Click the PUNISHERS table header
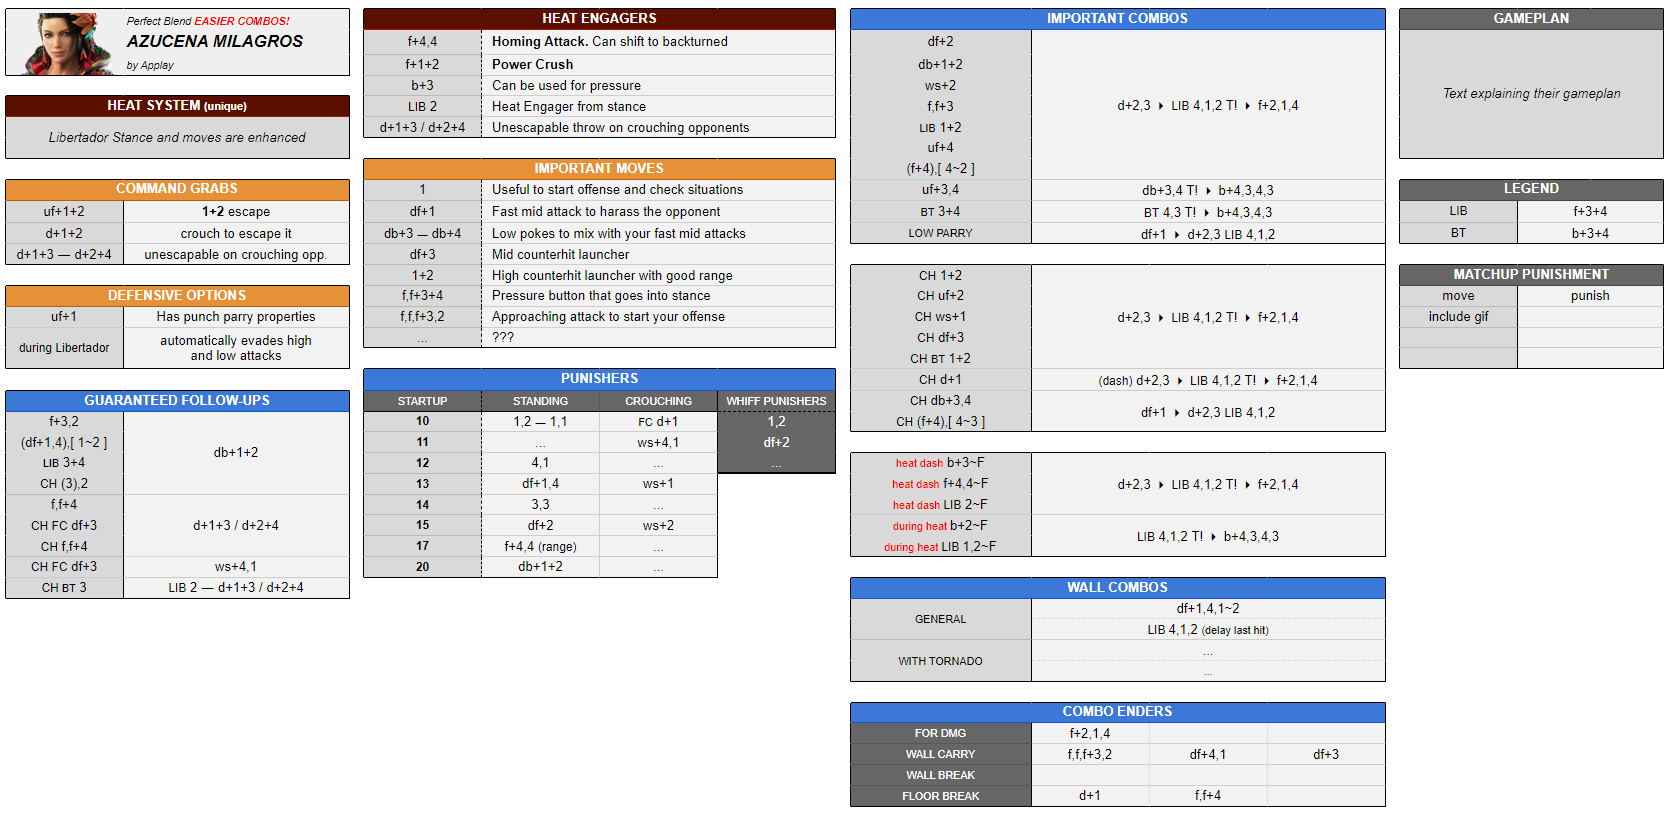The width and height of the screenshot is (1664, 814). tap(599, 379)
